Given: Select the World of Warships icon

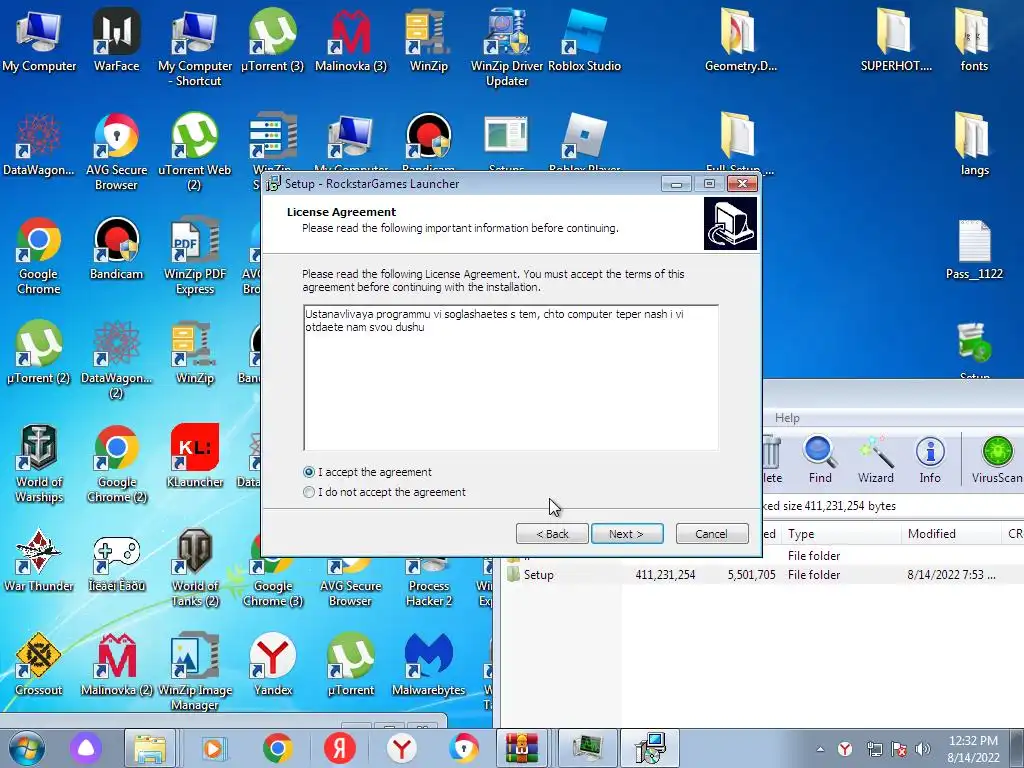Looking at the screenshot, I should 39,464.
